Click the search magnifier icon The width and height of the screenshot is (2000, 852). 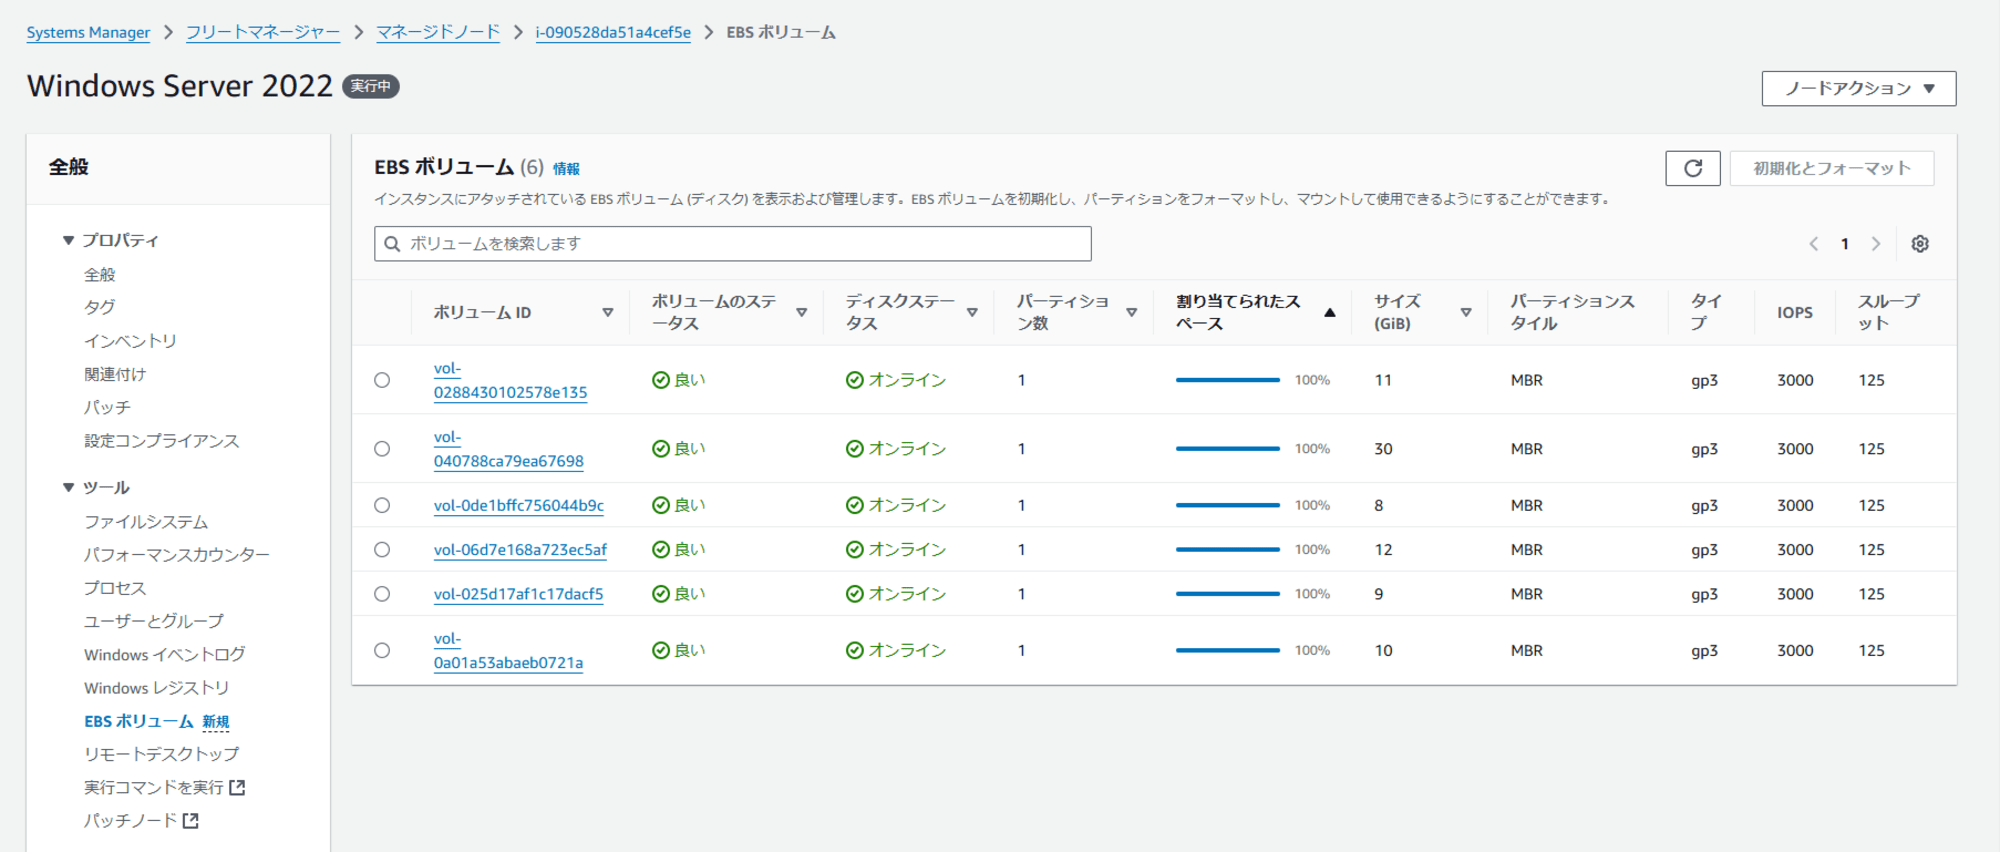392,244
